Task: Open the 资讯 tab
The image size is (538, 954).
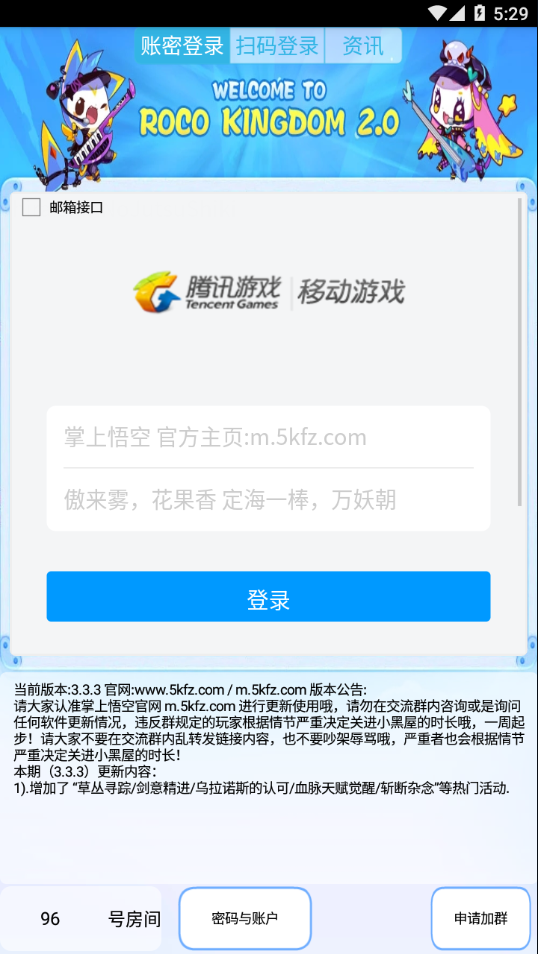Action: pos(363,46)
